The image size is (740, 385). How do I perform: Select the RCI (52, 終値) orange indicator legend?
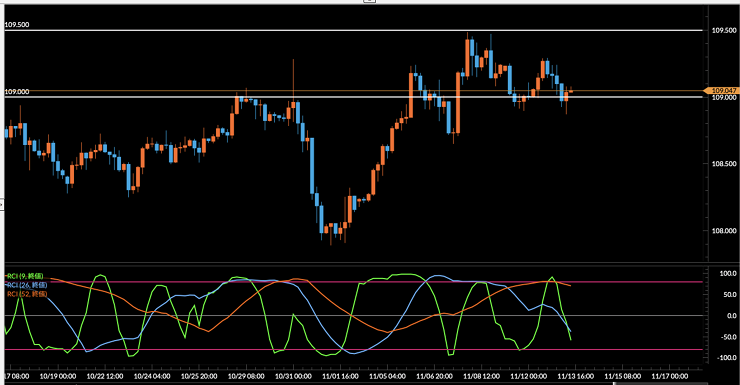[26, 293]
